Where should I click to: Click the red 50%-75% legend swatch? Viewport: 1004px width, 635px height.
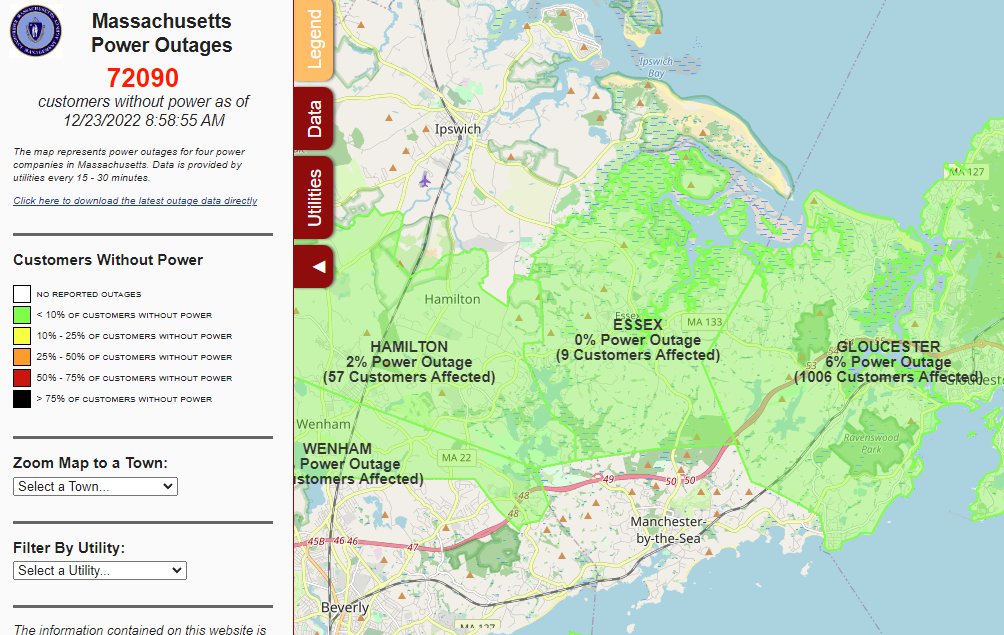click(x=22, y=378)
